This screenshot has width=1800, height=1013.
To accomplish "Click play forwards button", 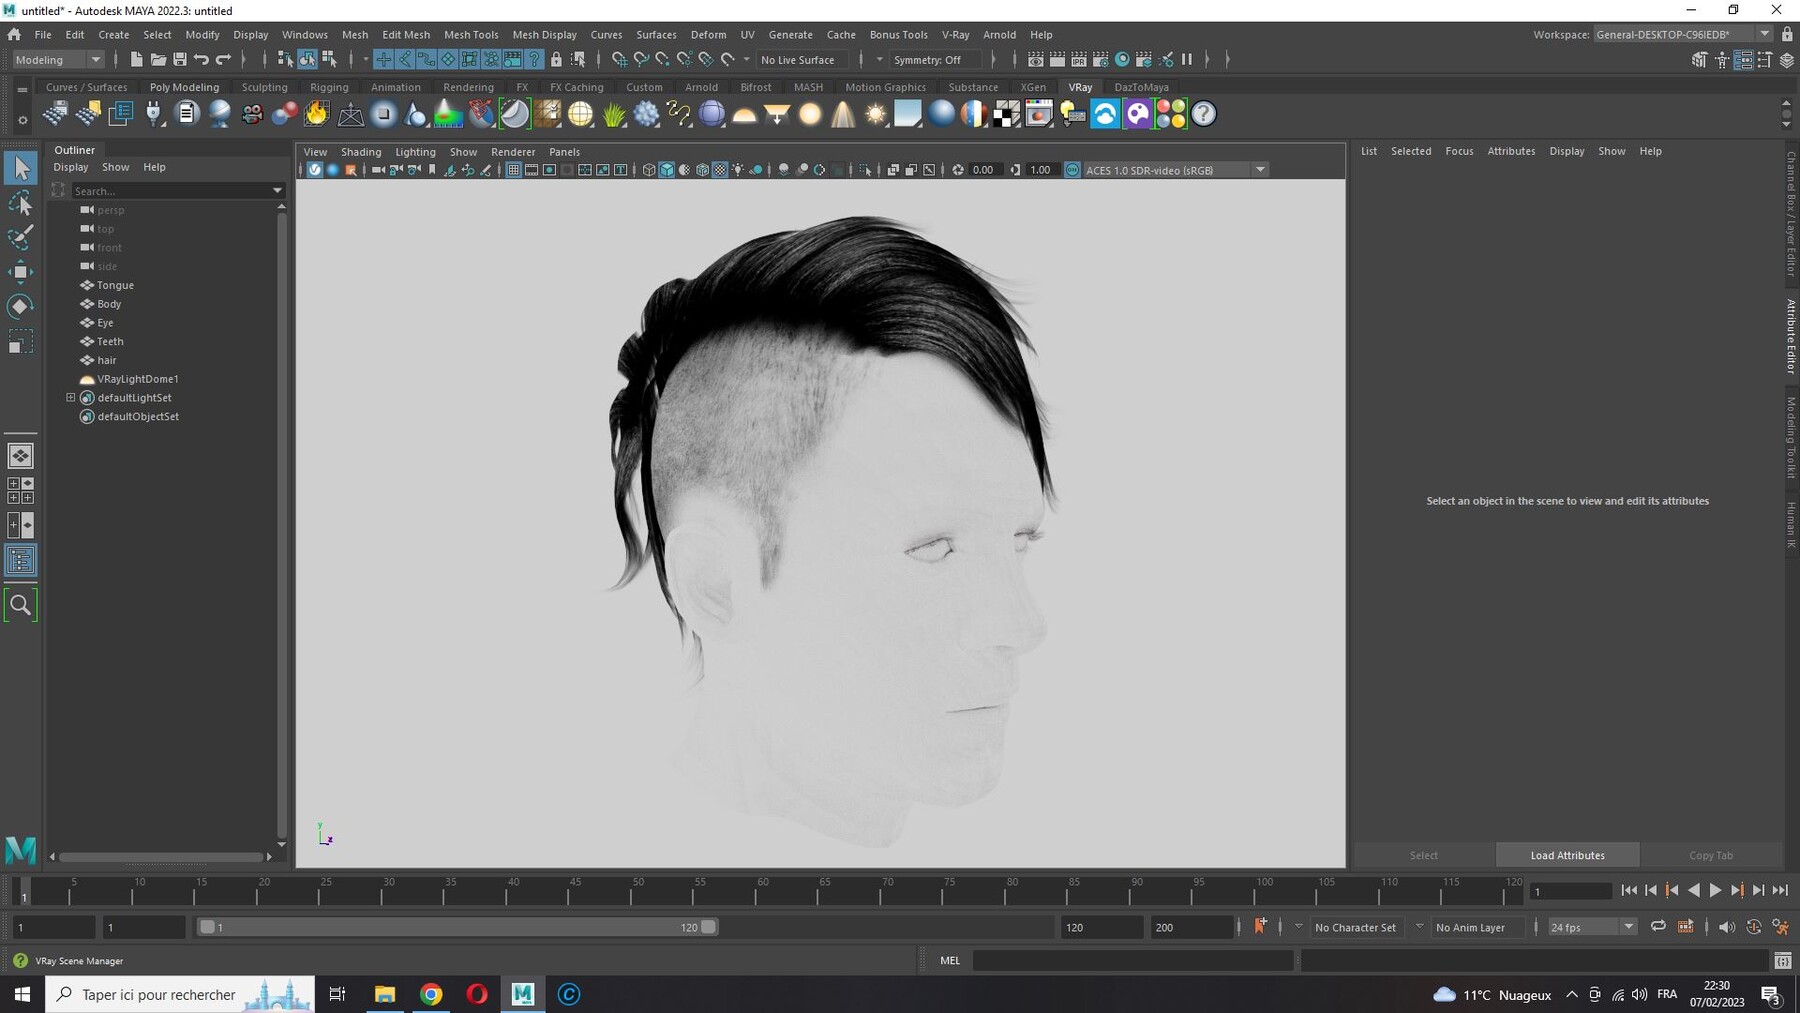I will point(1715,890).
